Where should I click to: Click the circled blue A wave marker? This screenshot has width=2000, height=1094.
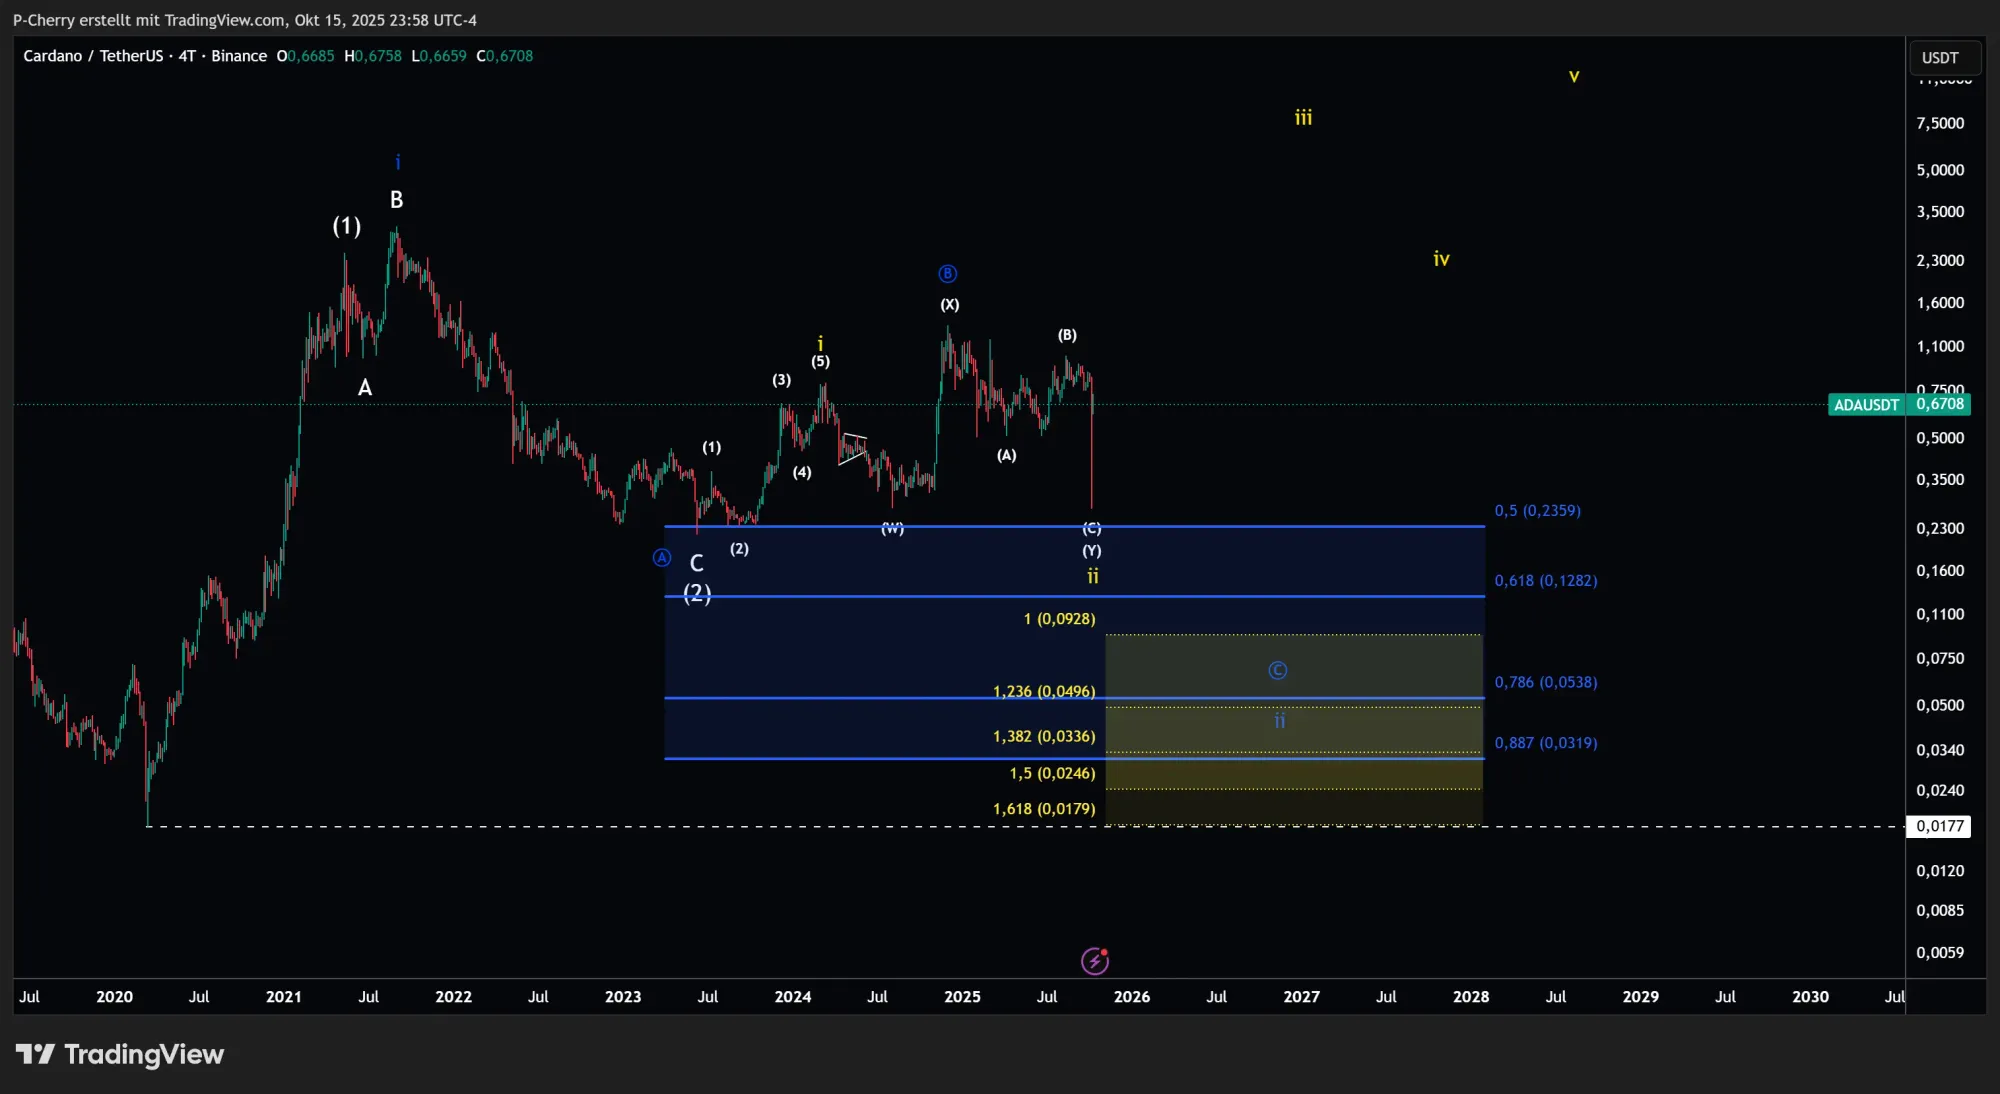tap(662, 558)
